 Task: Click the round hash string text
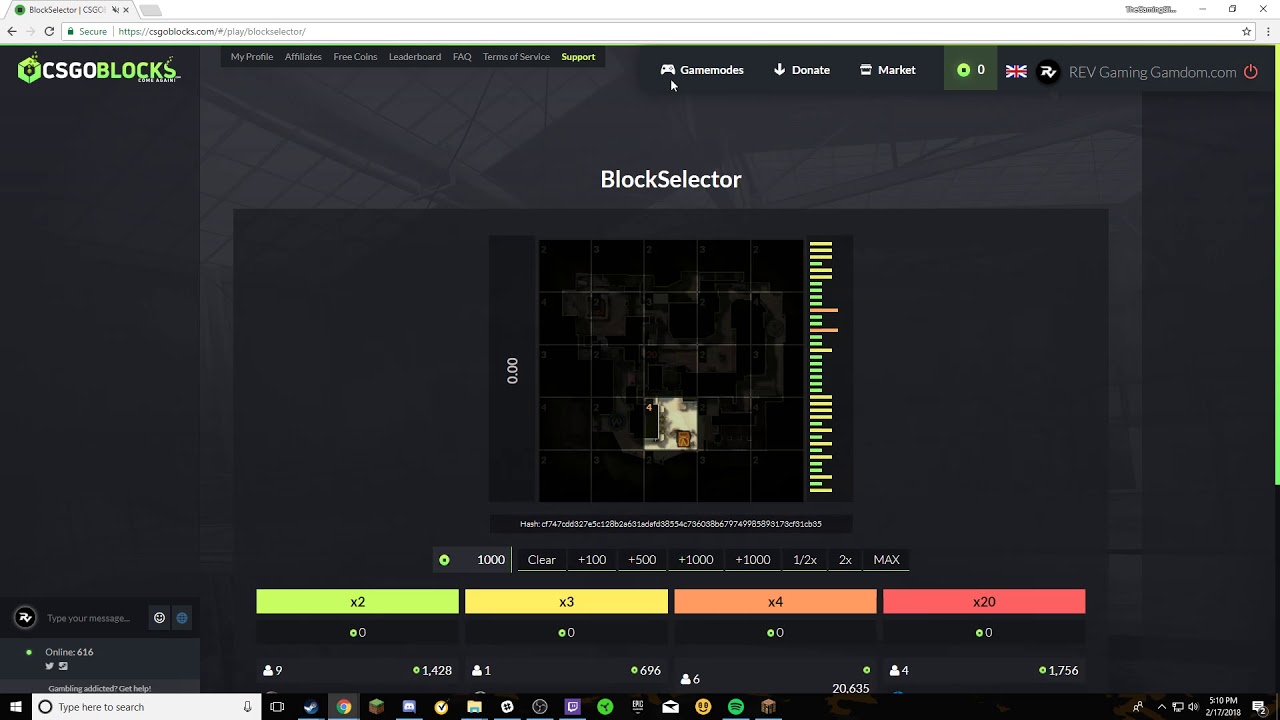671,524
